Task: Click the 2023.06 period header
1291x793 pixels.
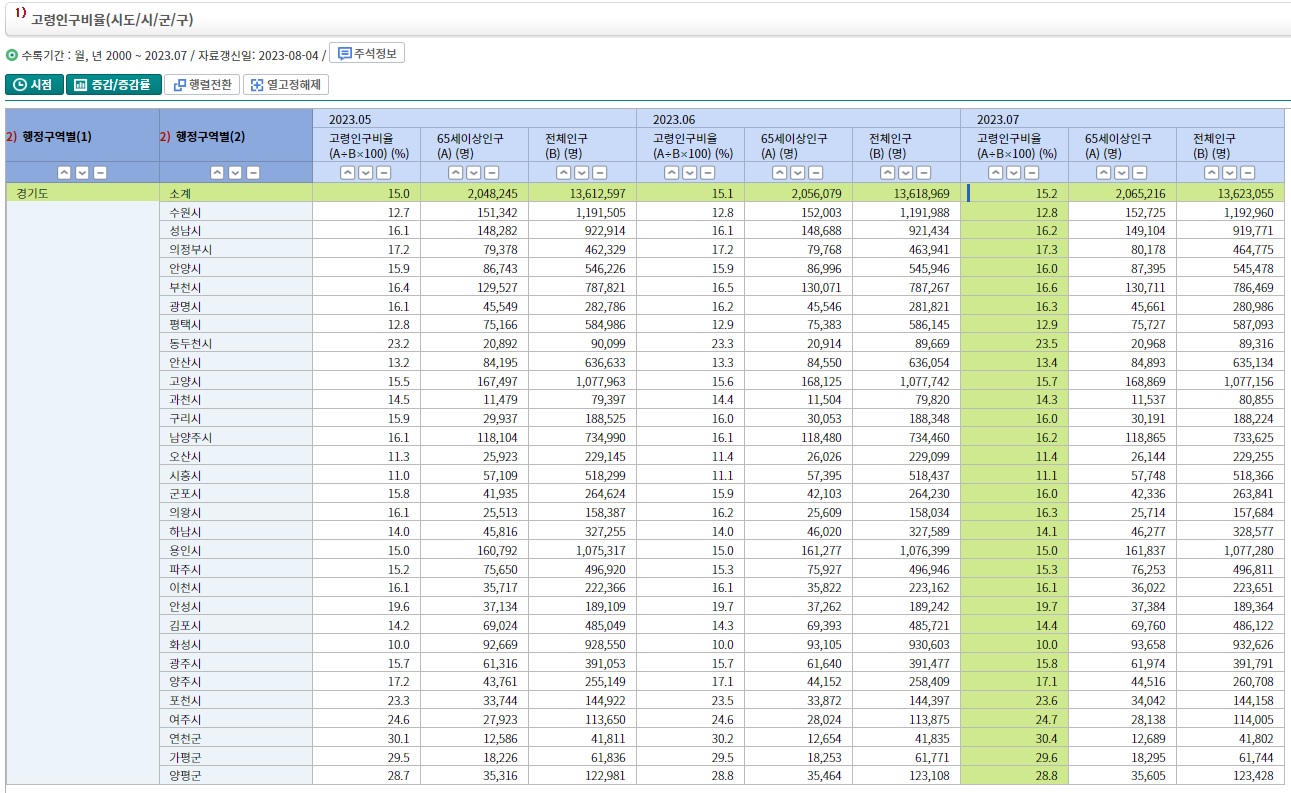Action: tap(799, 119)
